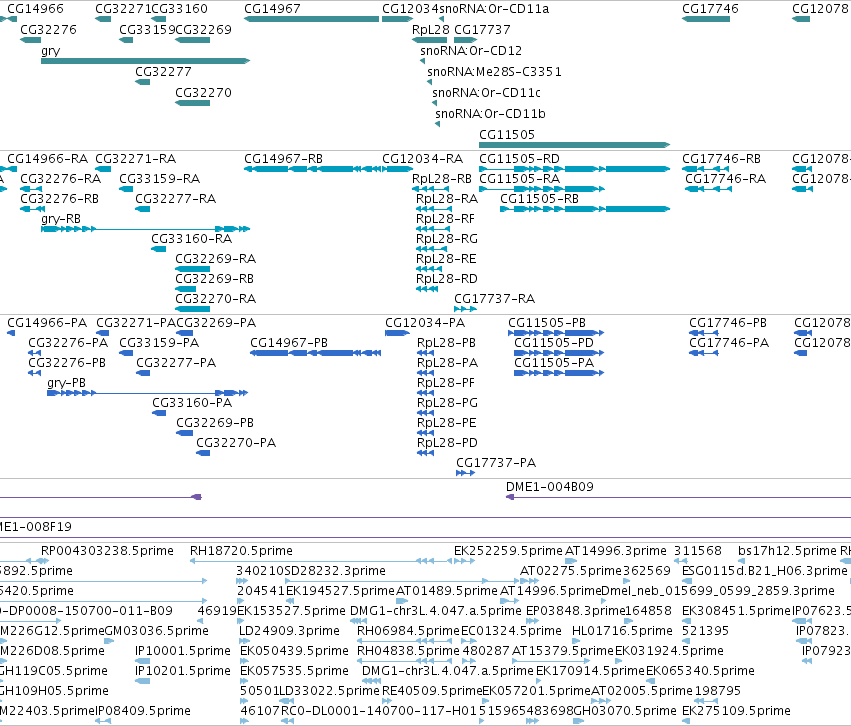Click the snoRNA:Or-CD12 label
The height and width of the screenshot is (726, 851).
click(471, 50)
